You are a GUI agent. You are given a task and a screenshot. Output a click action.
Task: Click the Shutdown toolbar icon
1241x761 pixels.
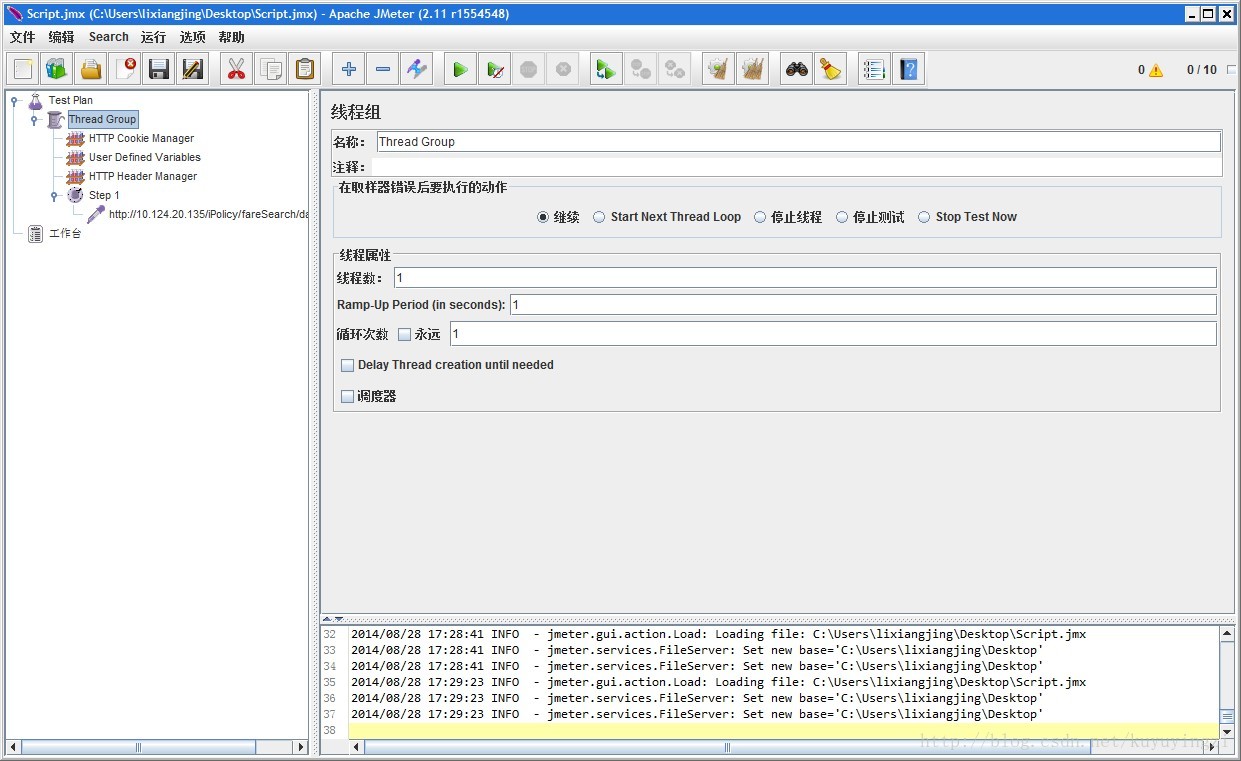click(563, 69)
